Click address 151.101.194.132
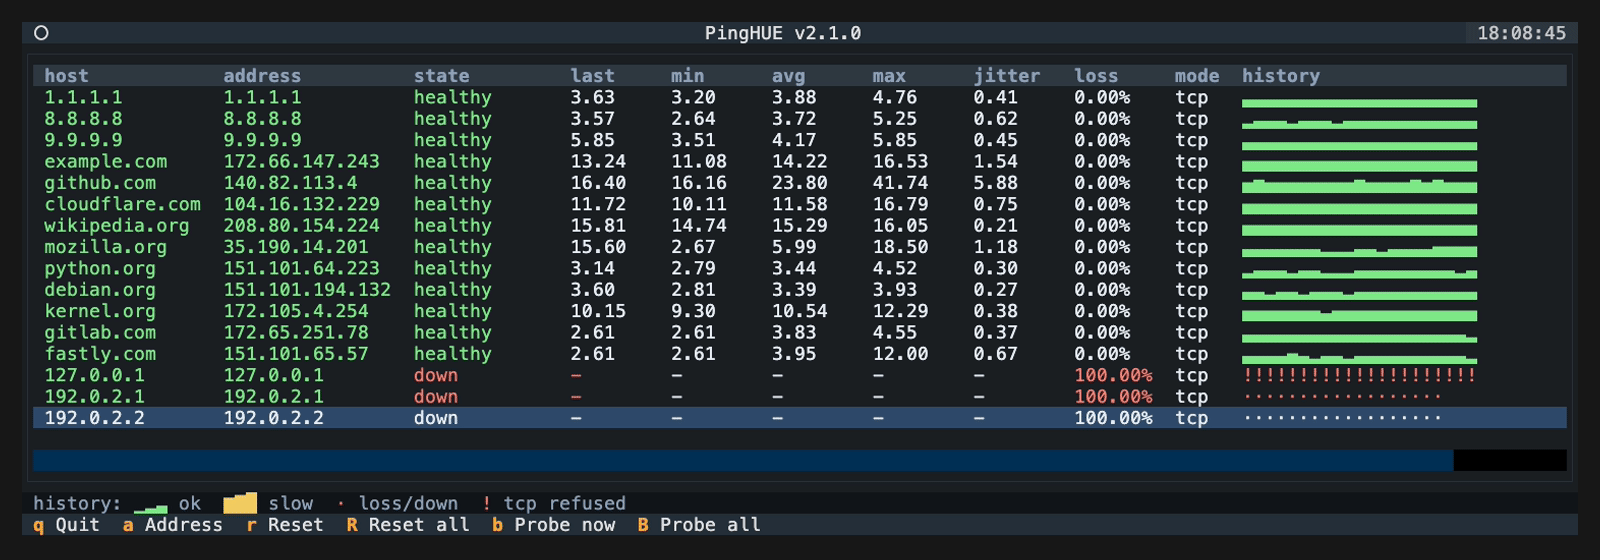The image size is (1600, 560). click(307, 289)
